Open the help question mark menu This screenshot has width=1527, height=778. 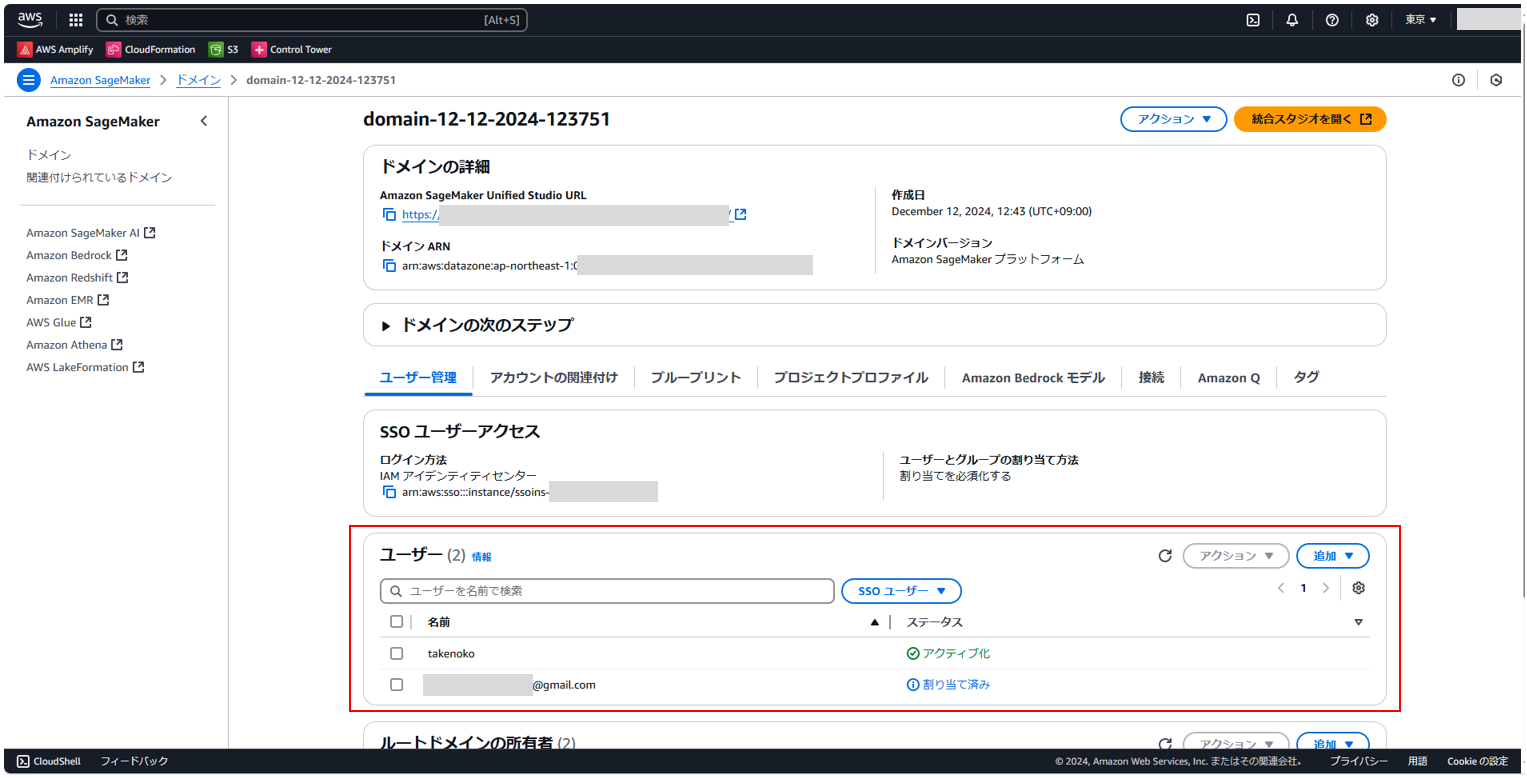(x=1332, y=20)
